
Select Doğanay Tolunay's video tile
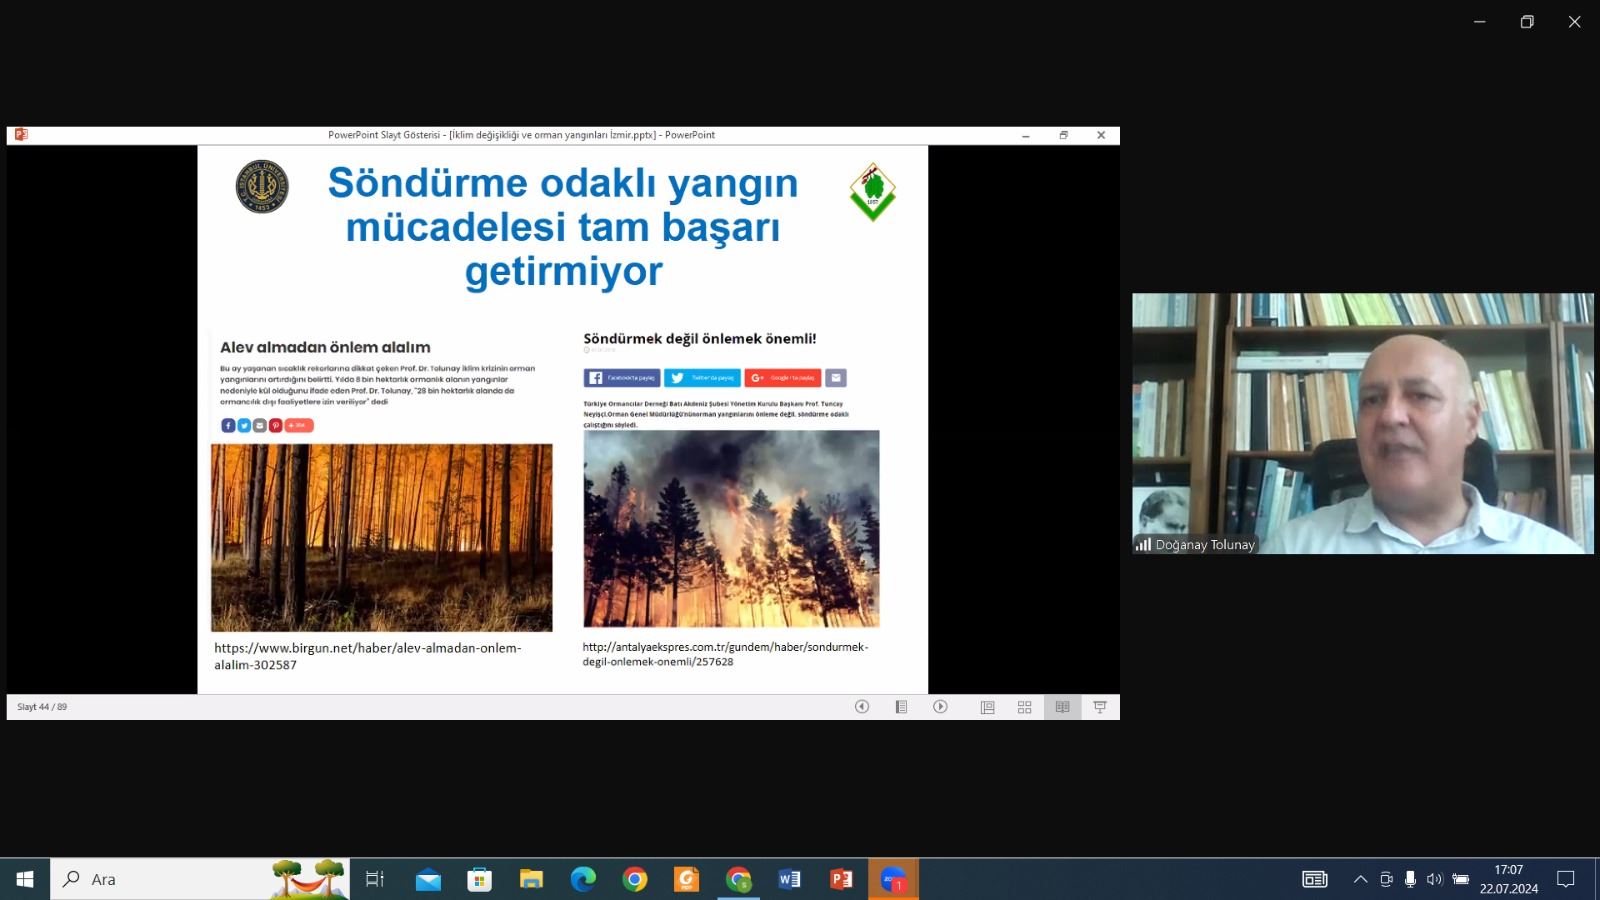click(x=1362, y=423)
